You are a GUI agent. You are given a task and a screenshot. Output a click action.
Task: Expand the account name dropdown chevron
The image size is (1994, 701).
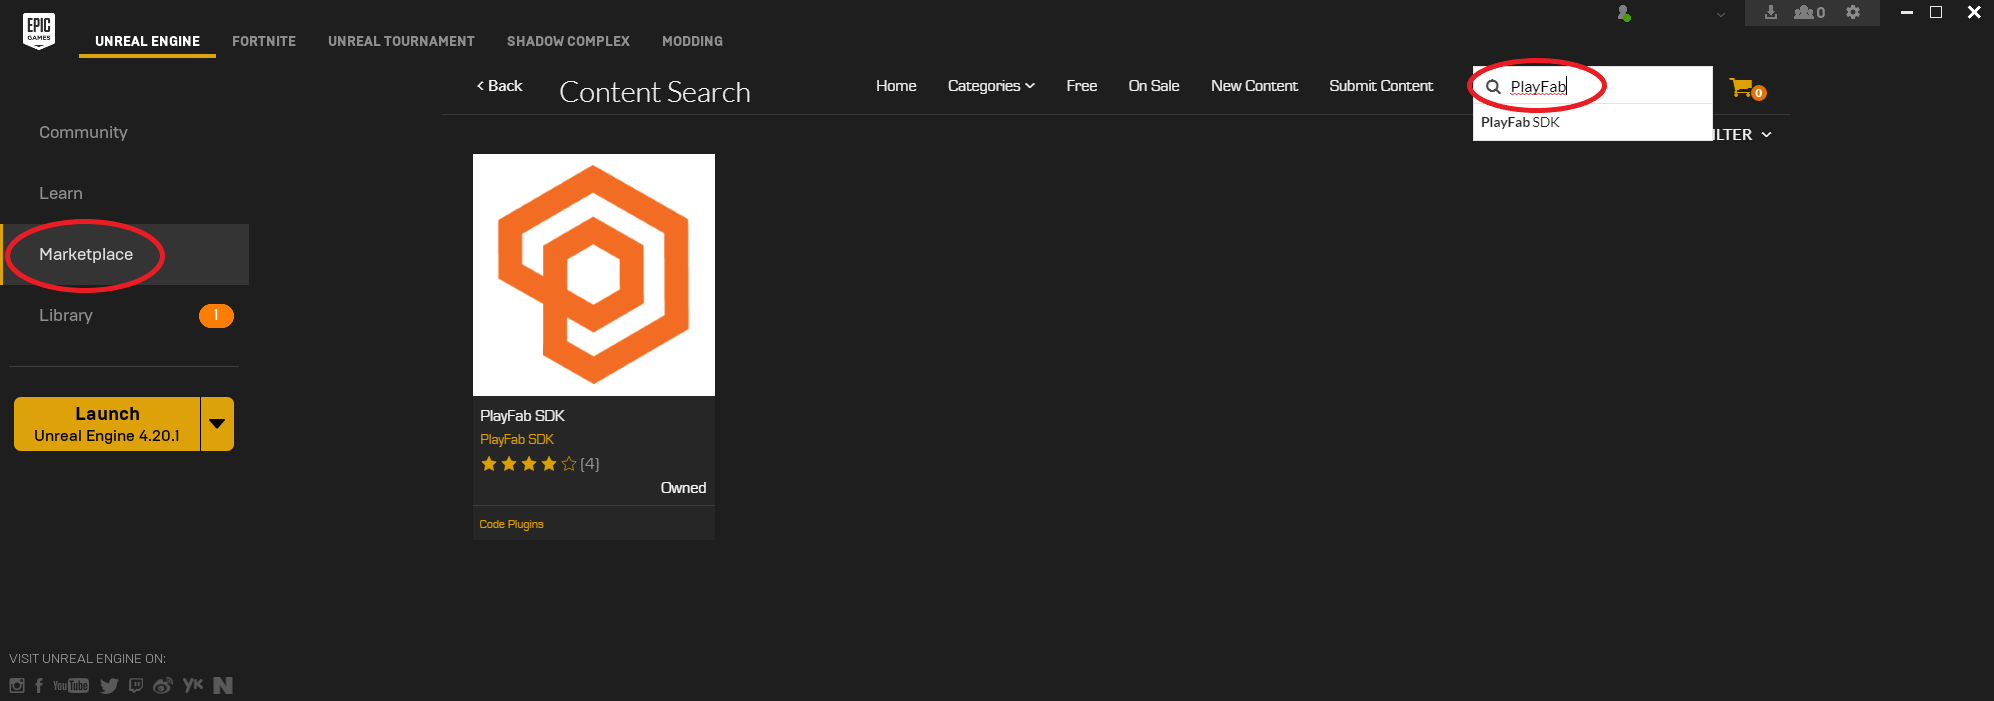coord(1721,14)
